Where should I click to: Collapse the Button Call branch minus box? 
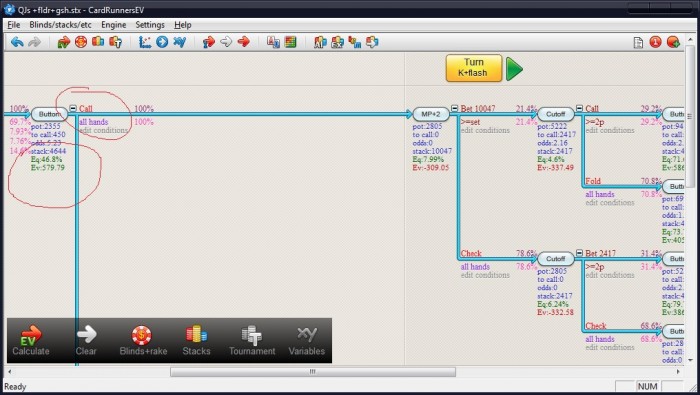73,108
